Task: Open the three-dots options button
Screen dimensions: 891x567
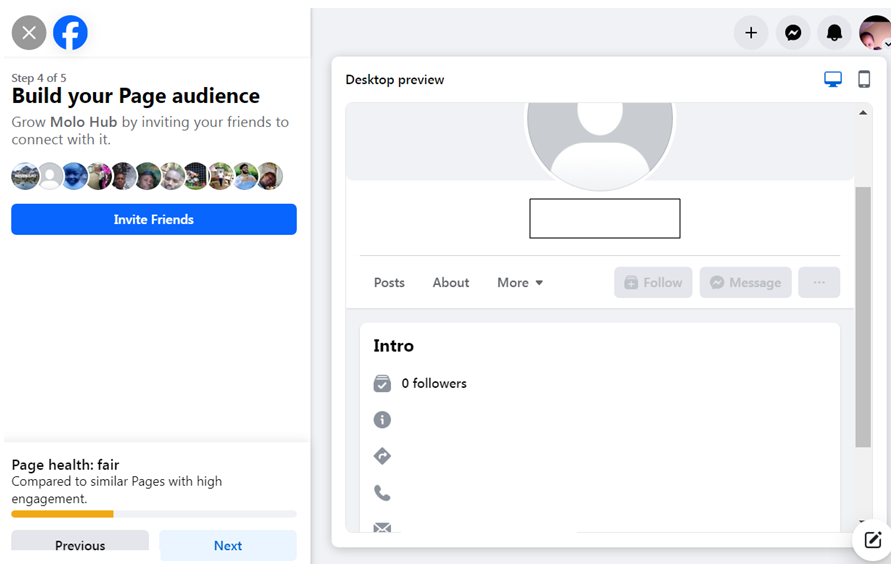Action: coord(819,282)
